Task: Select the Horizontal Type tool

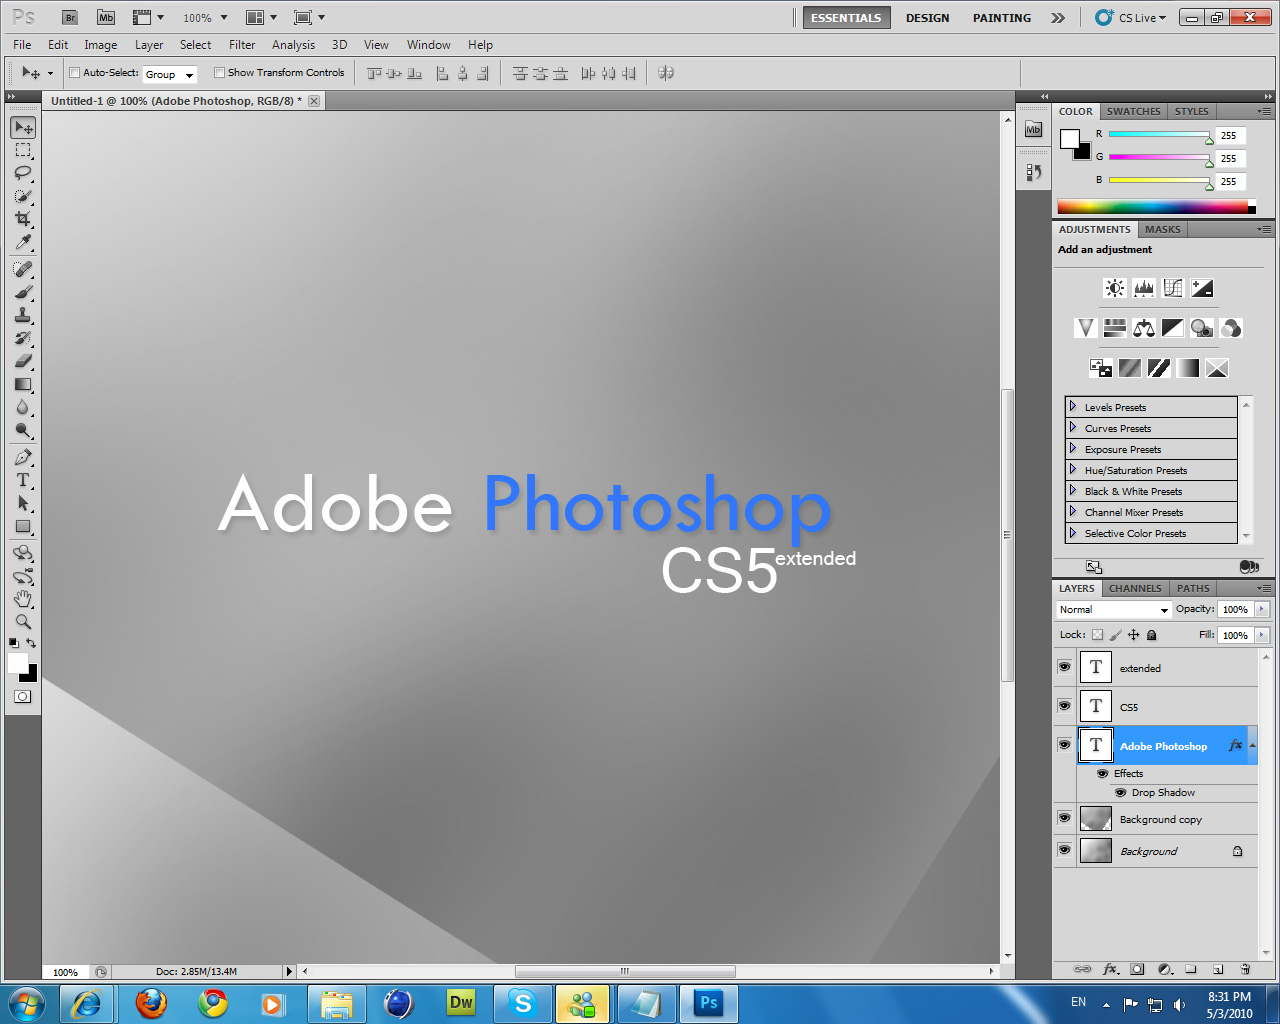Action: (x=23, y=480)
